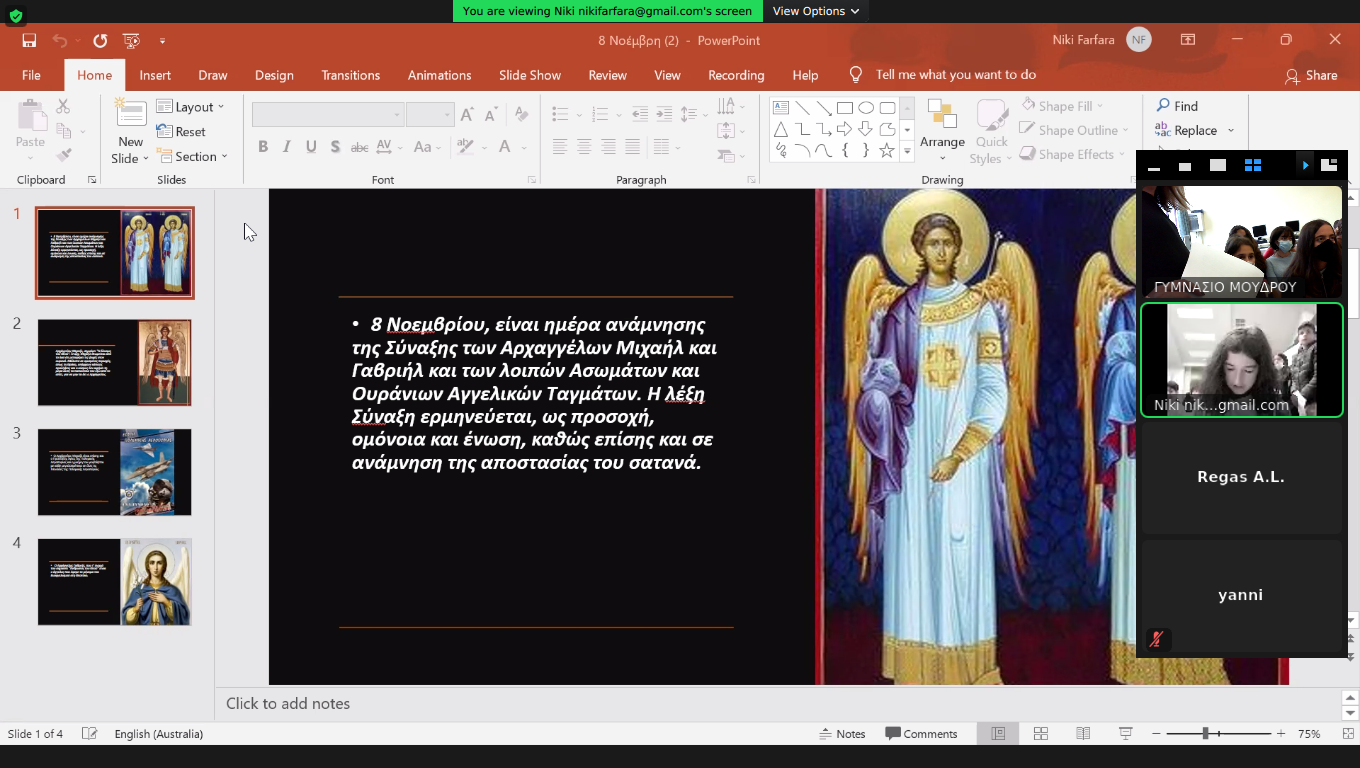This screenshot has width=1360, height=768.
Task: Select the Oval shape in the gallery
Action: (x=866, y=108)
